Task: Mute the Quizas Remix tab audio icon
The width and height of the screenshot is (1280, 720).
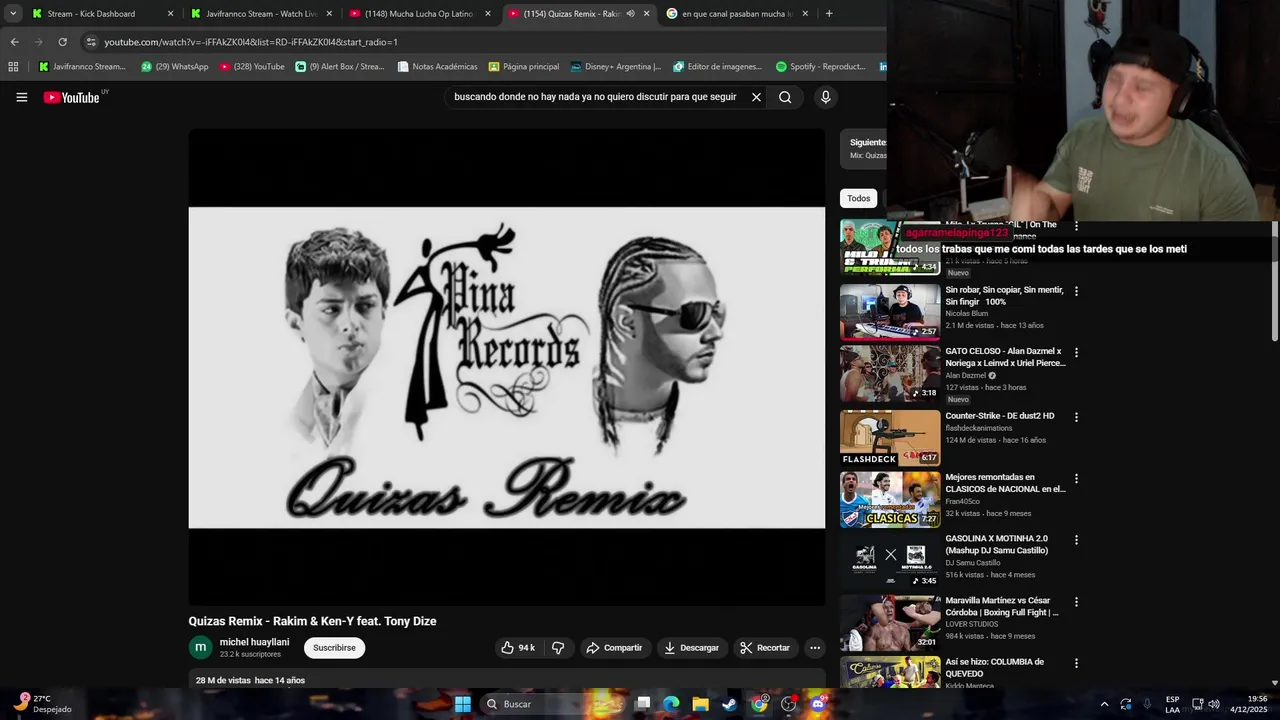Action: 630,14
